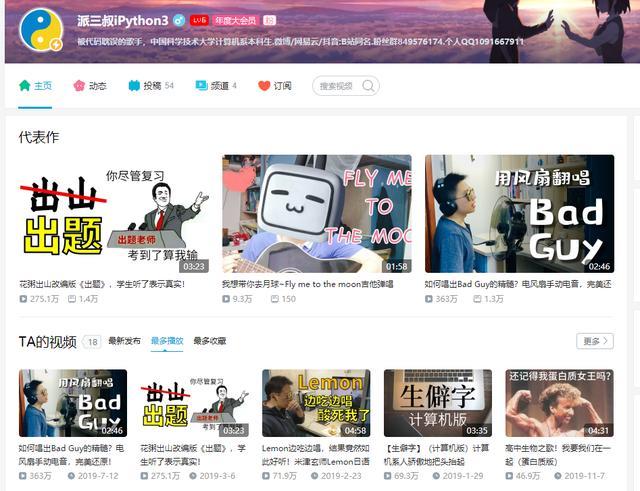Click the magnifier search icon

(368, 86)
